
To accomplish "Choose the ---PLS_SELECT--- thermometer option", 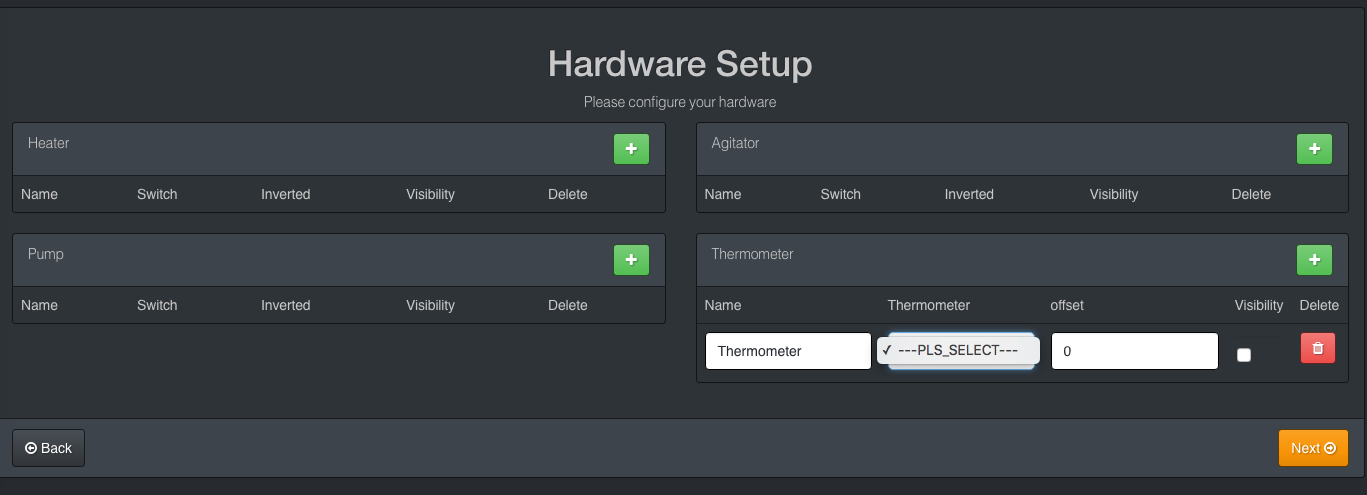I will (958, 351).
